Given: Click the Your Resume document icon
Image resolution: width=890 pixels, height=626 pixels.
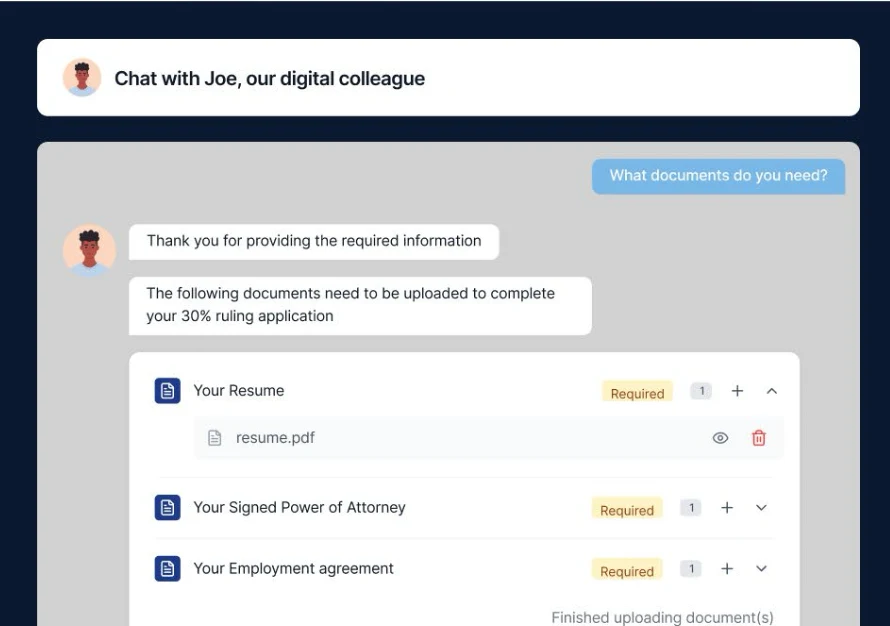Looking at the screenshot, I should coord(167,390).
